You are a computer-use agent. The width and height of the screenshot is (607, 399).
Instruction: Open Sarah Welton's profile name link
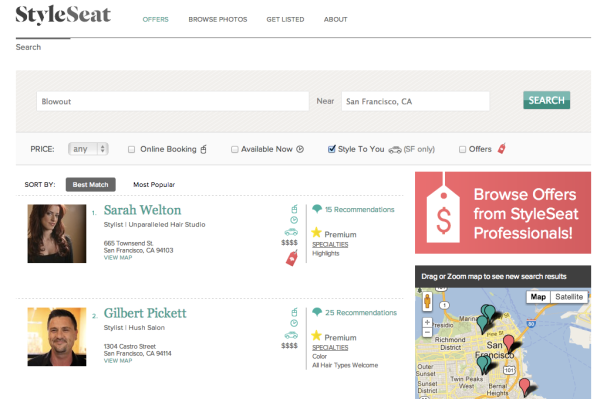pyautogui.click(x=142, y=210)
